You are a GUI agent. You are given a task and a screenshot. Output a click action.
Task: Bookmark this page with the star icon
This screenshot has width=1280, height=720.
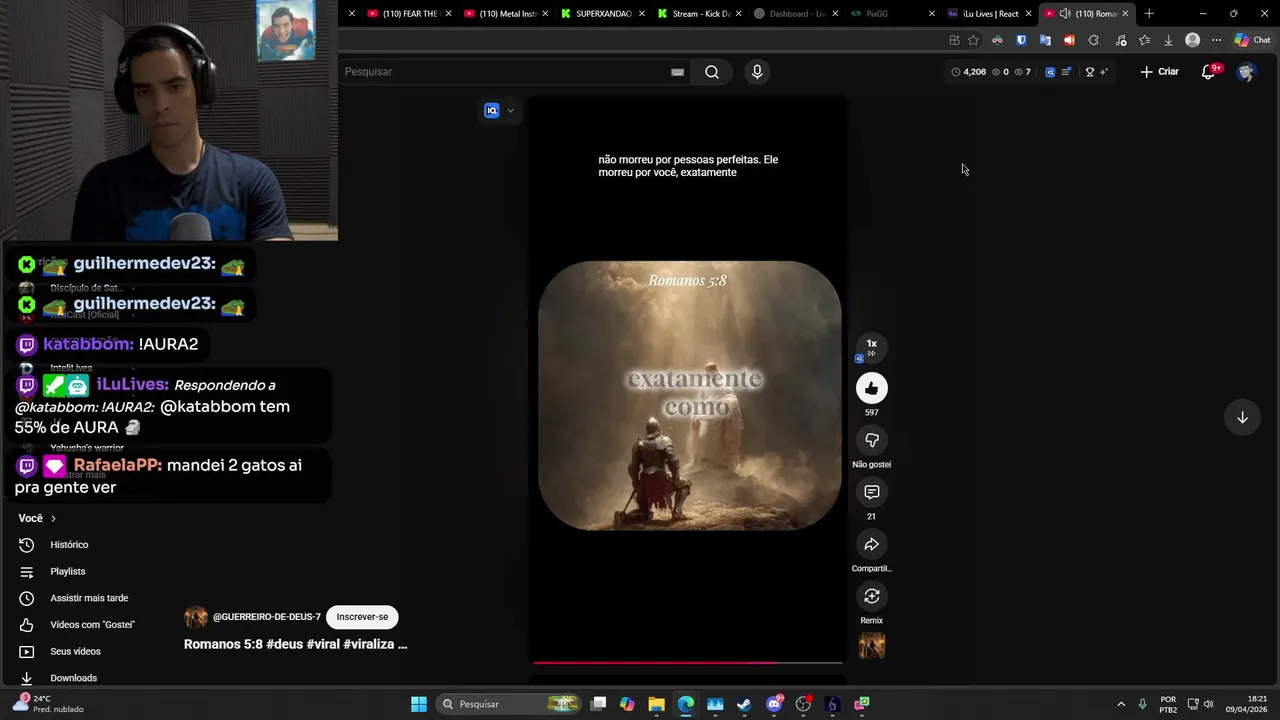(973, 40)
